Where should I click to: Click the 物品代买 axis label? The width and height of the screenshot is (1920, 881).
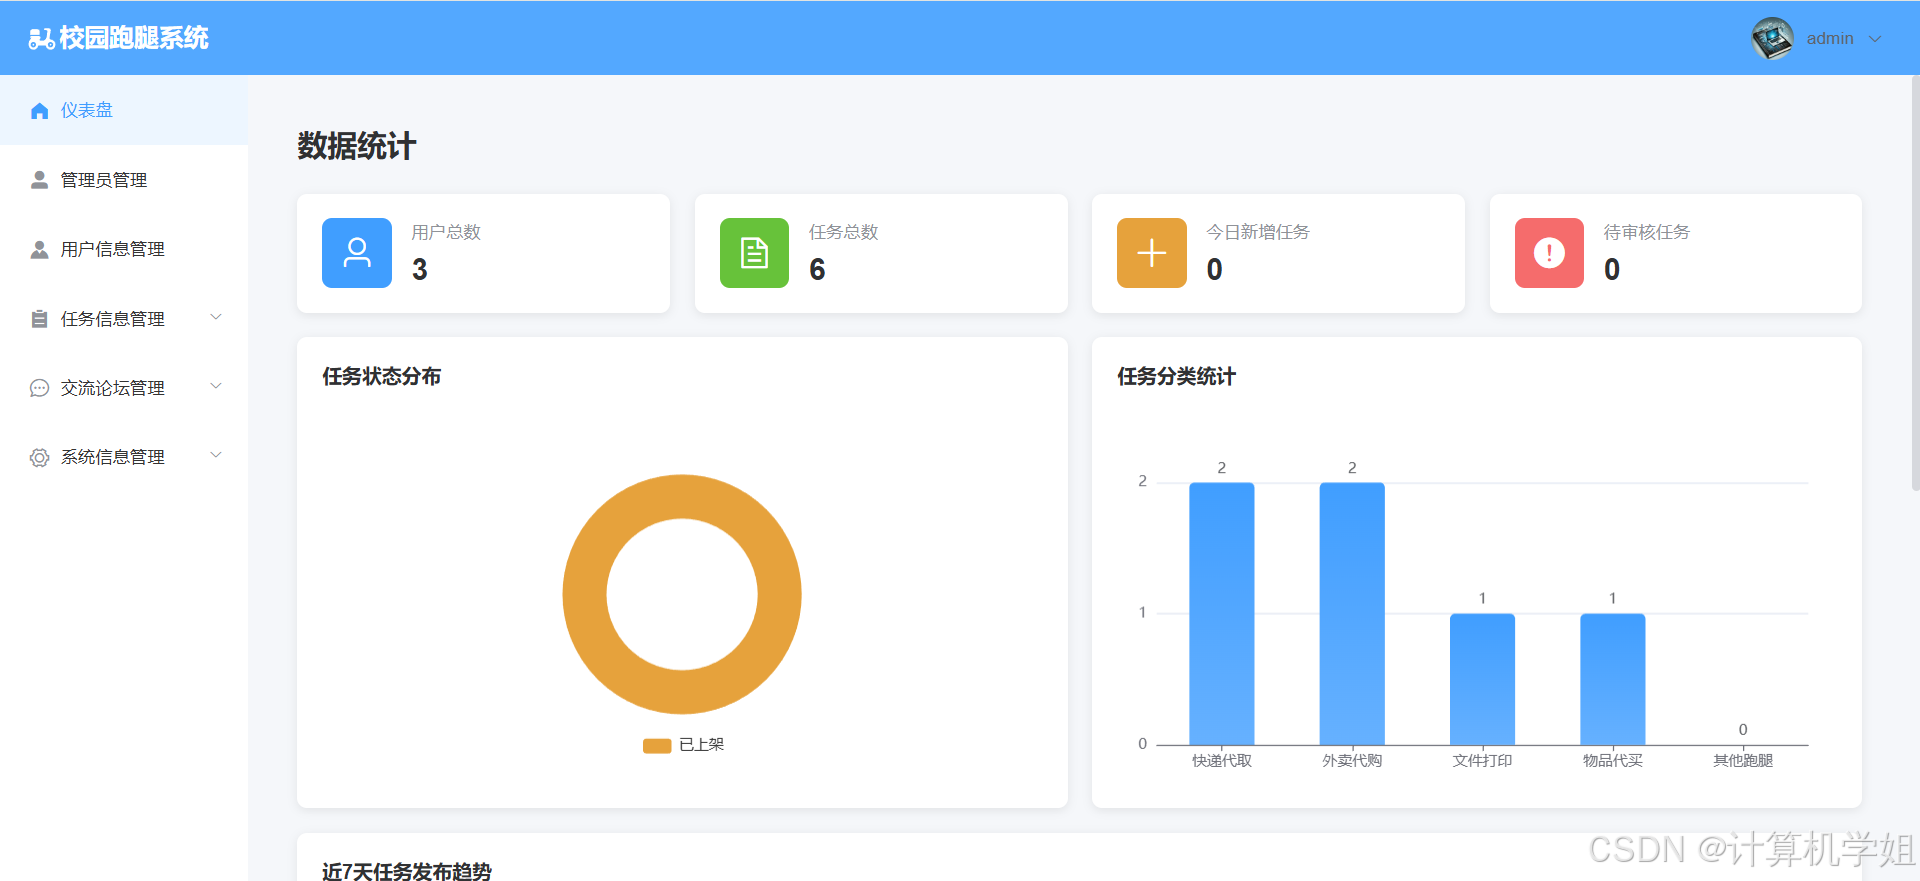[x=1613, y=761]
